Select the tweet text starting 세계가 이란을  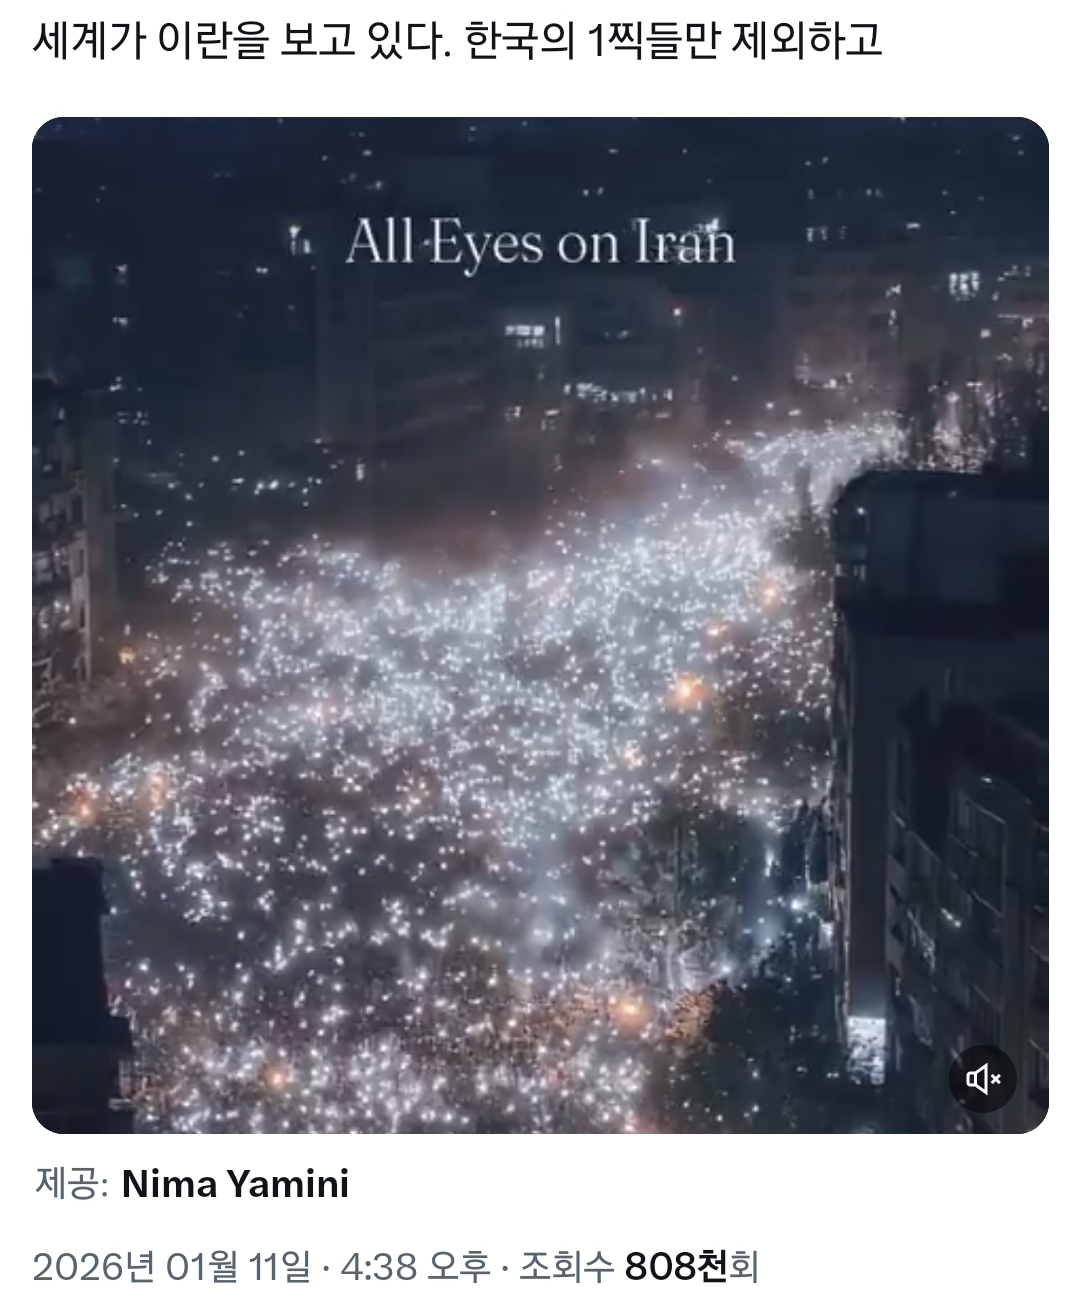458,40
